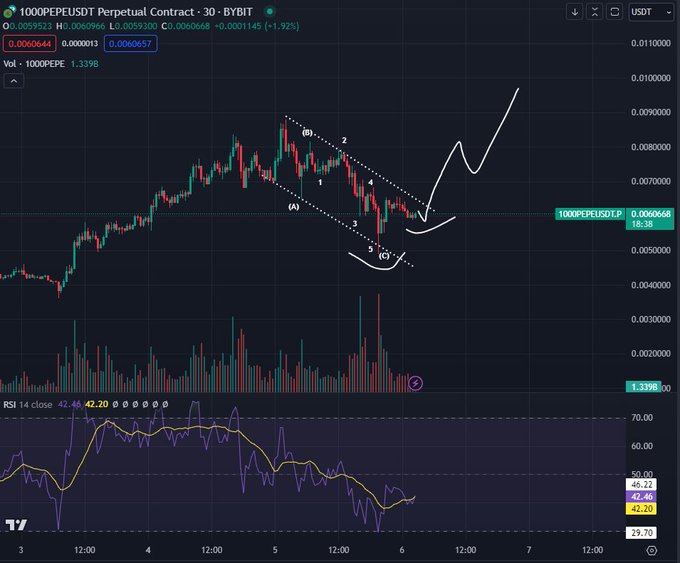
Task: Click the 18:38 countdown timer tag
Action: click(x=642, y=224)
